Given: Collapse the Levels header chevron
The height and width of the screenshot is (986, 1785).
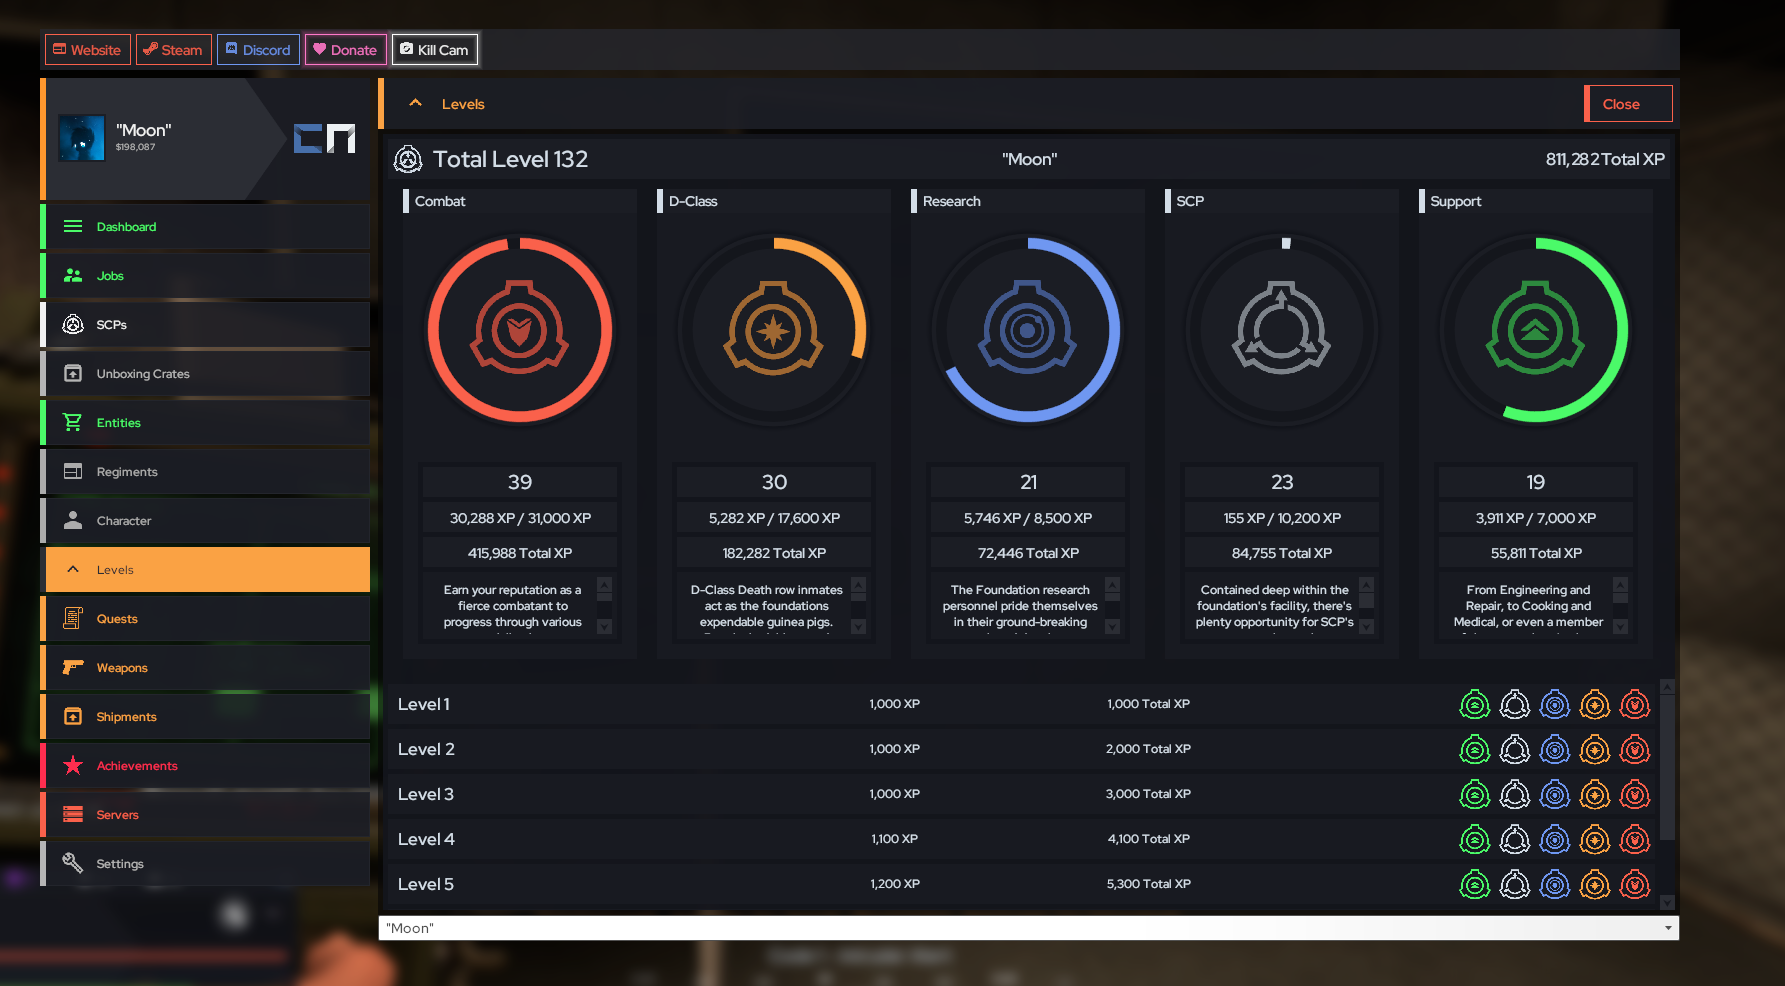Looking at the screenshot, I should (416, 103).
